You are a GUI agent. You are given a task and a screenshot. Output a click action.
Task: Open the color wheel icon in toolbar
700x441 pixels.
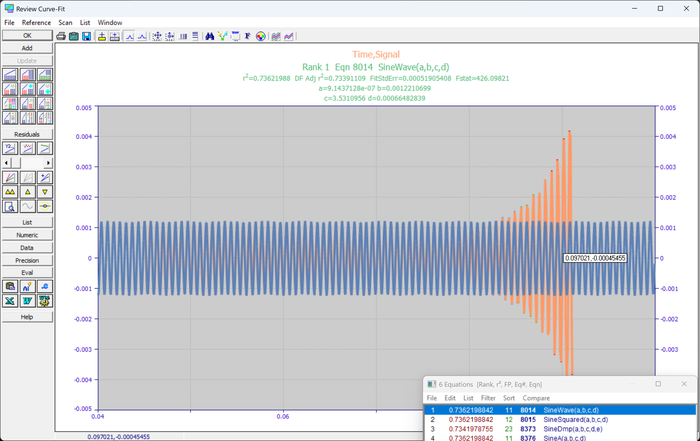pos(260,36)
